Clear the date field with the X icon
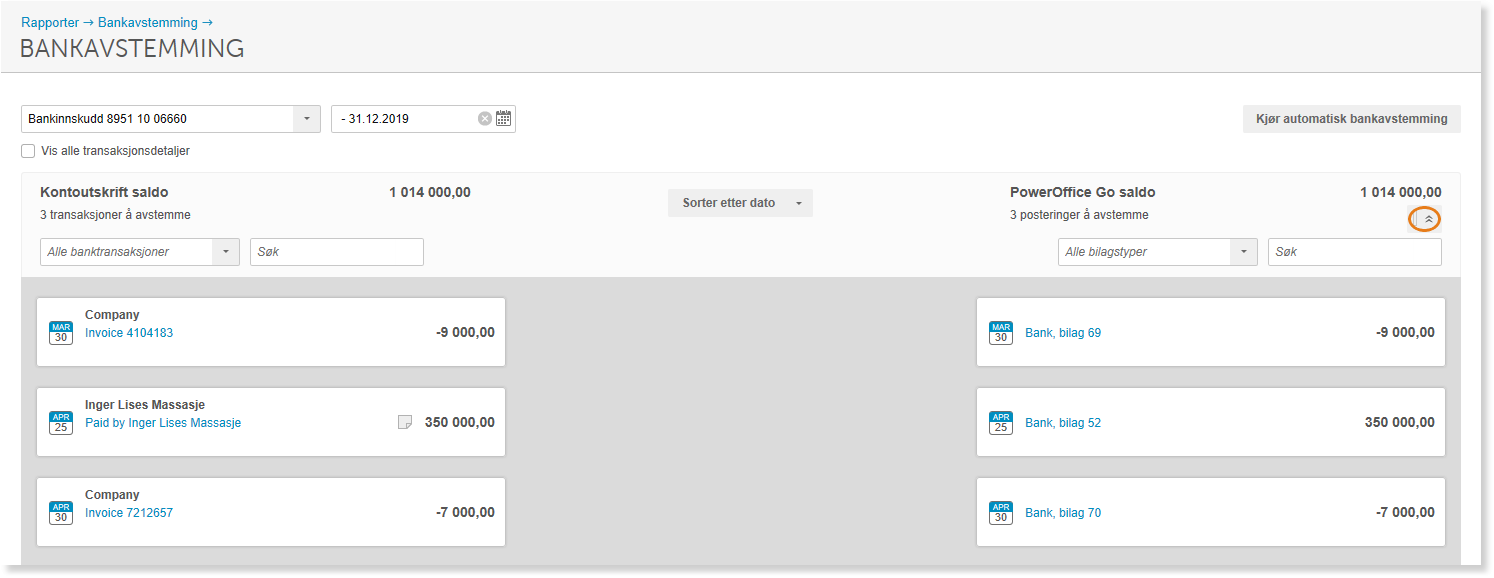Image resolution: width=1494 pixels, height=578 pixels. 485,119
